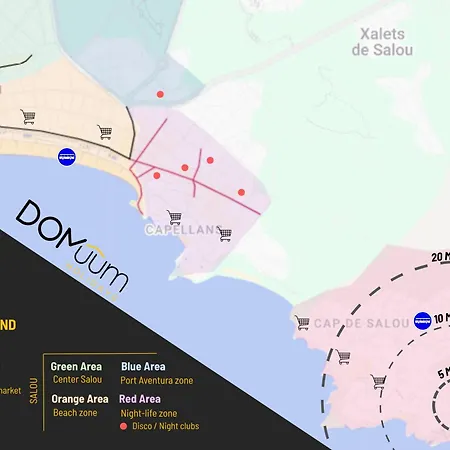The width and height of the screenshot is (450, 450).
Task: Click the cart left of CAP DE SALOU label
Action: coord(302,322)
